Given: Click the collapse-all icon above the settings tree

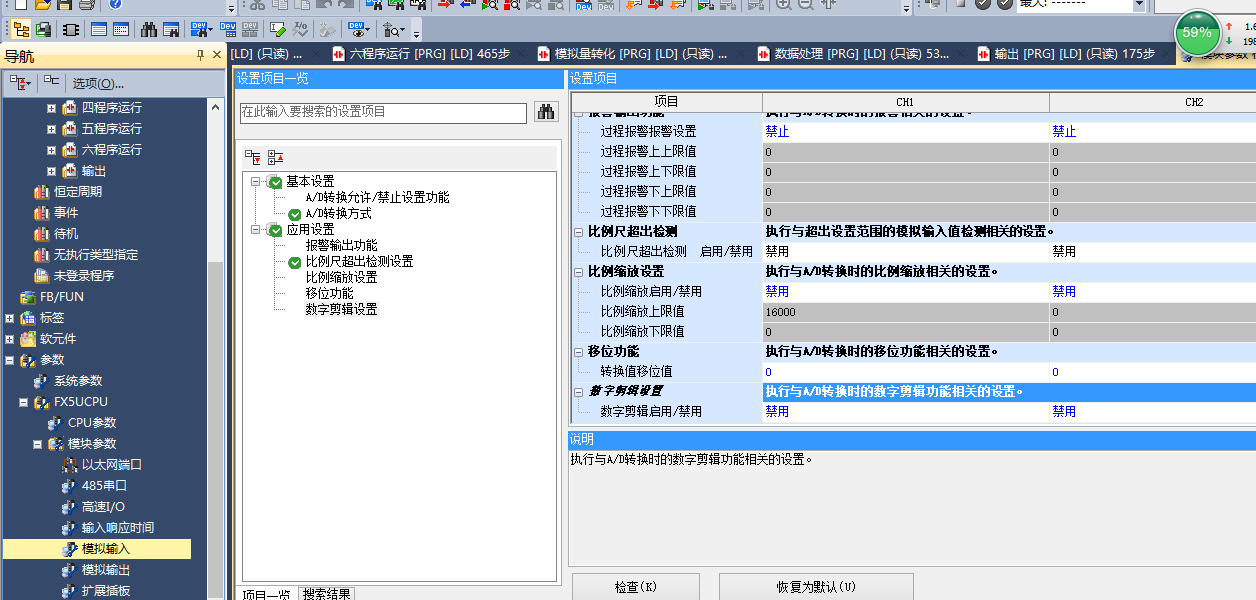Looking at the screenshot, I should coord(276,157).
